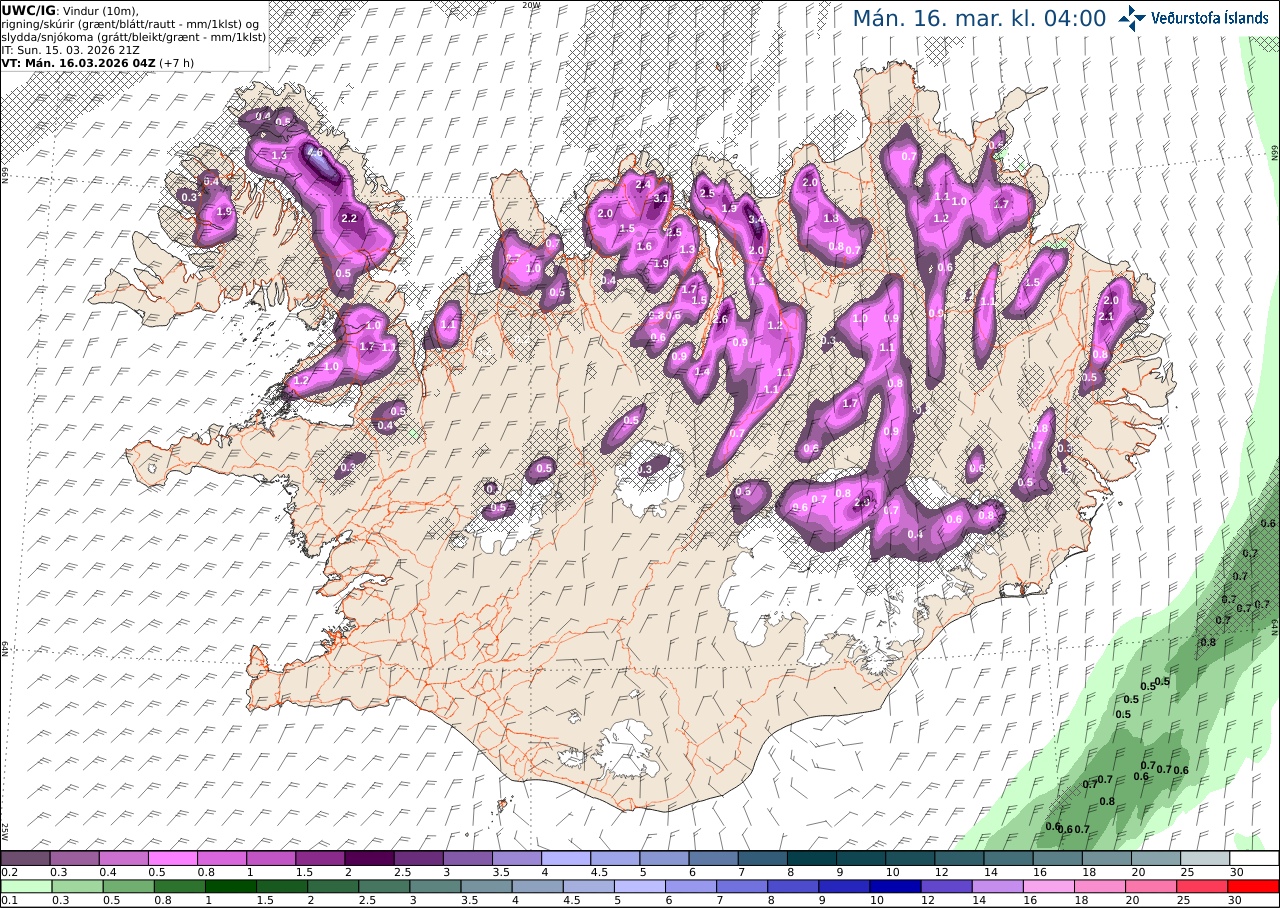This screenshot has width=1280, height=908.
Task: Select the header date text Mán. 16. mar. kl. 04:00
Action: pos(978,19)
